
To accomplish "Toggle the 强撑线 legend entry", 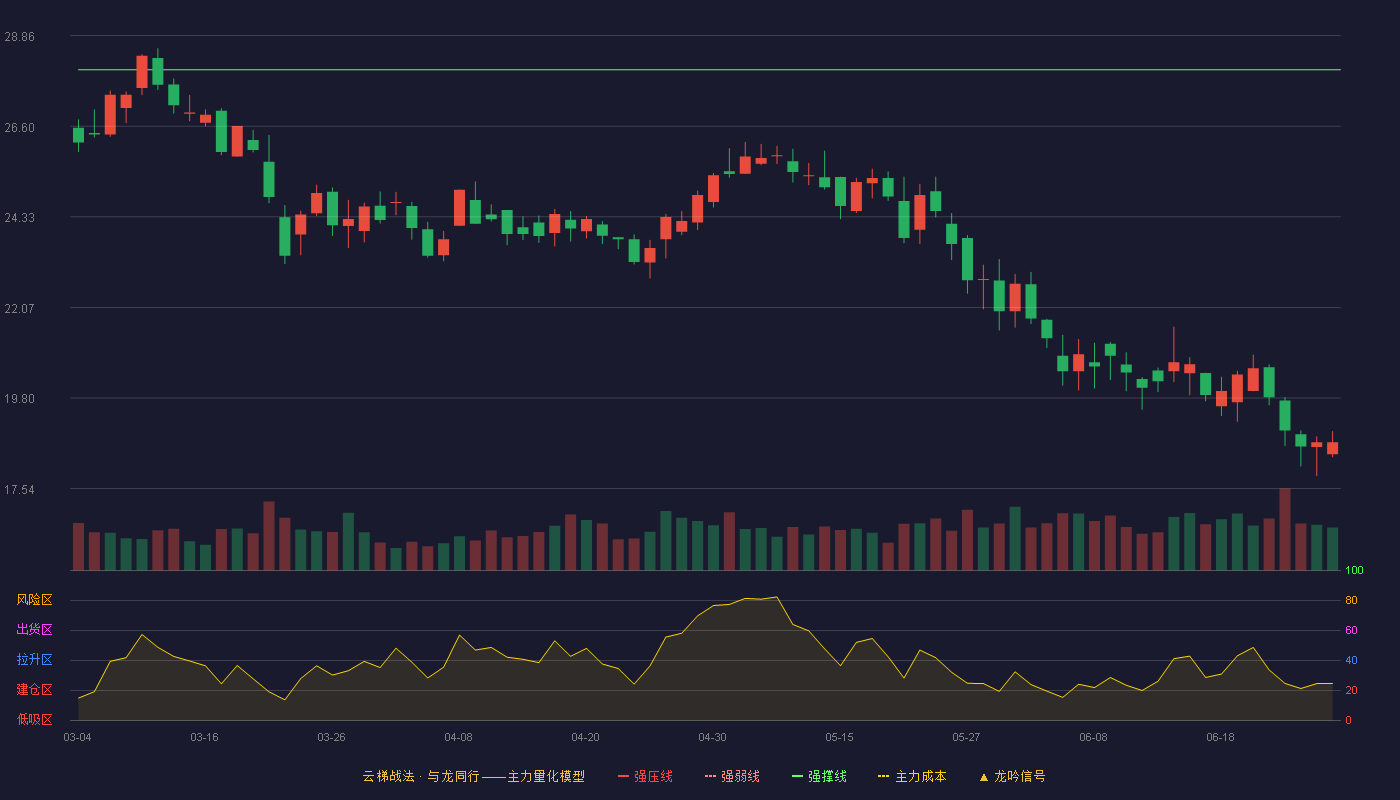I will tap(819, 776).
